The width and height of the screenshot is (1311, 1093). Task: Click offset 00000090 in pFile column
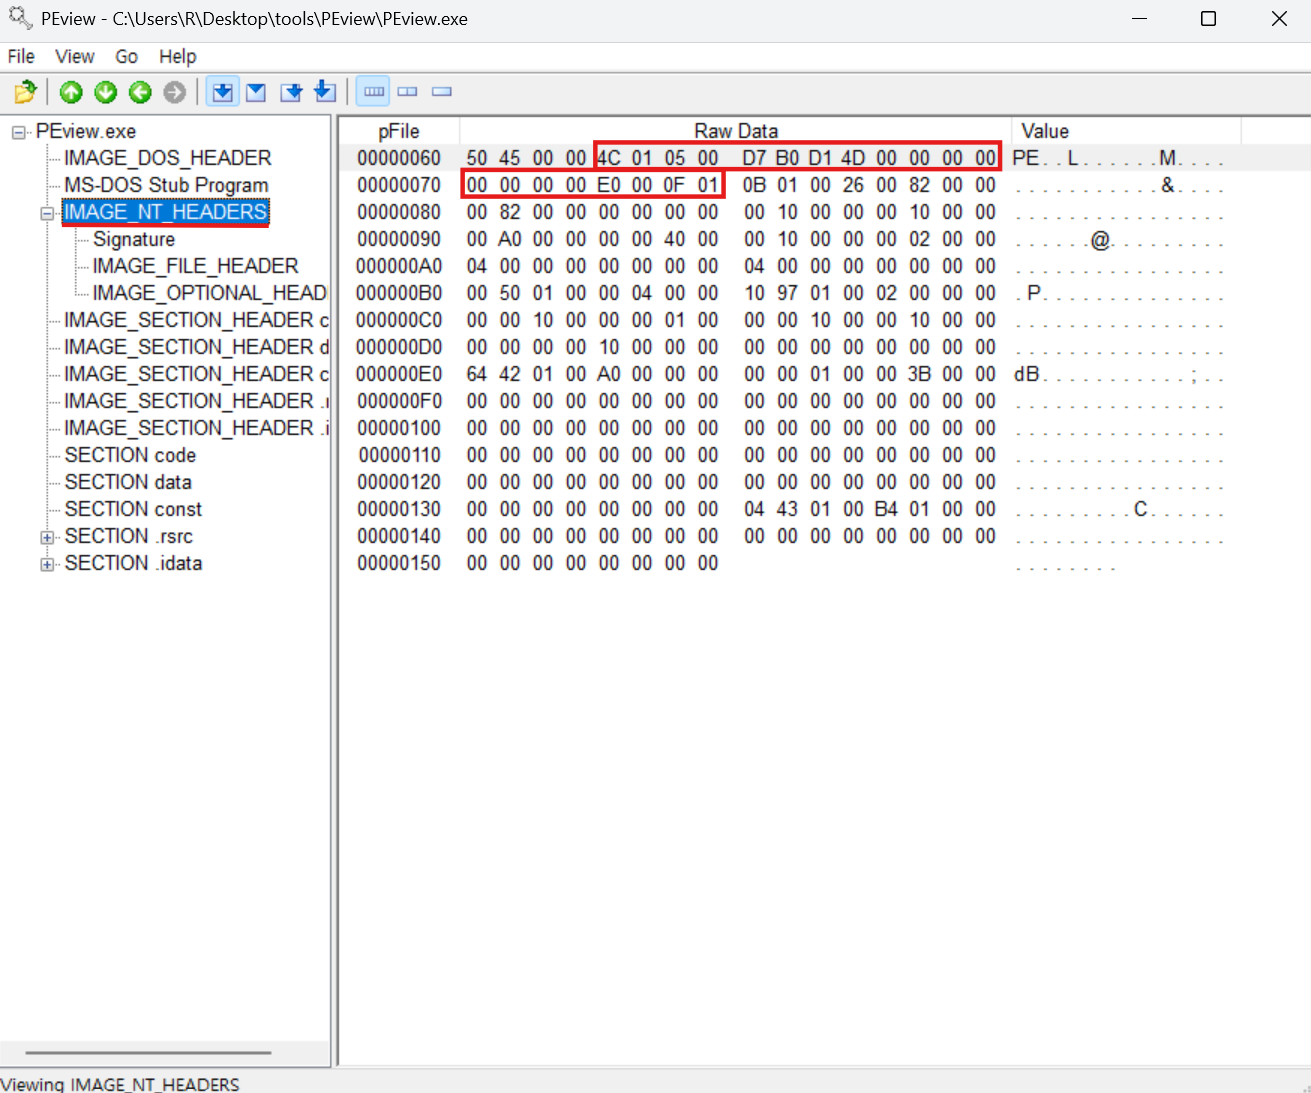(x=399, y=239)
